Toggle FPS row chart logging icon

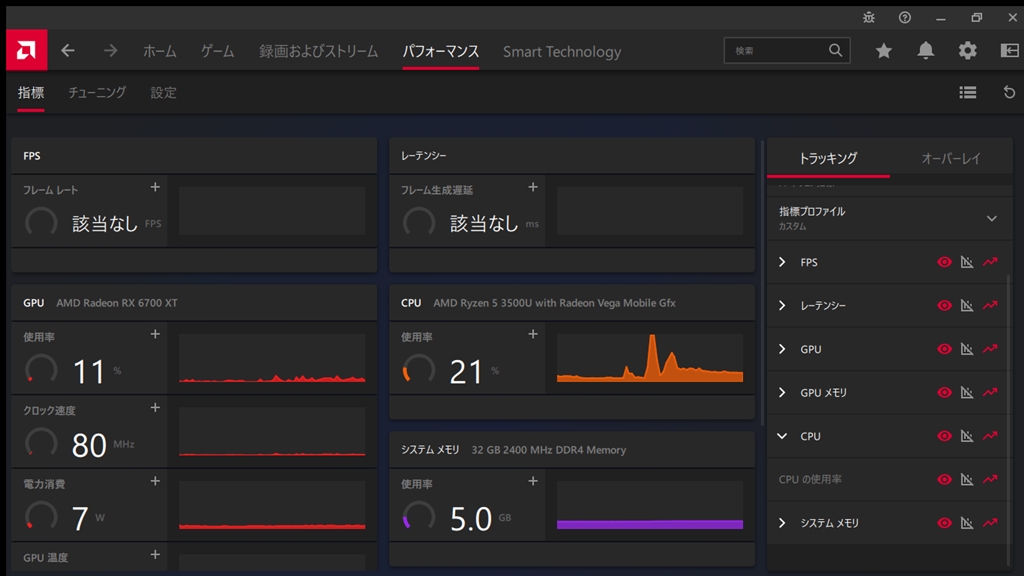pos(967,262)
